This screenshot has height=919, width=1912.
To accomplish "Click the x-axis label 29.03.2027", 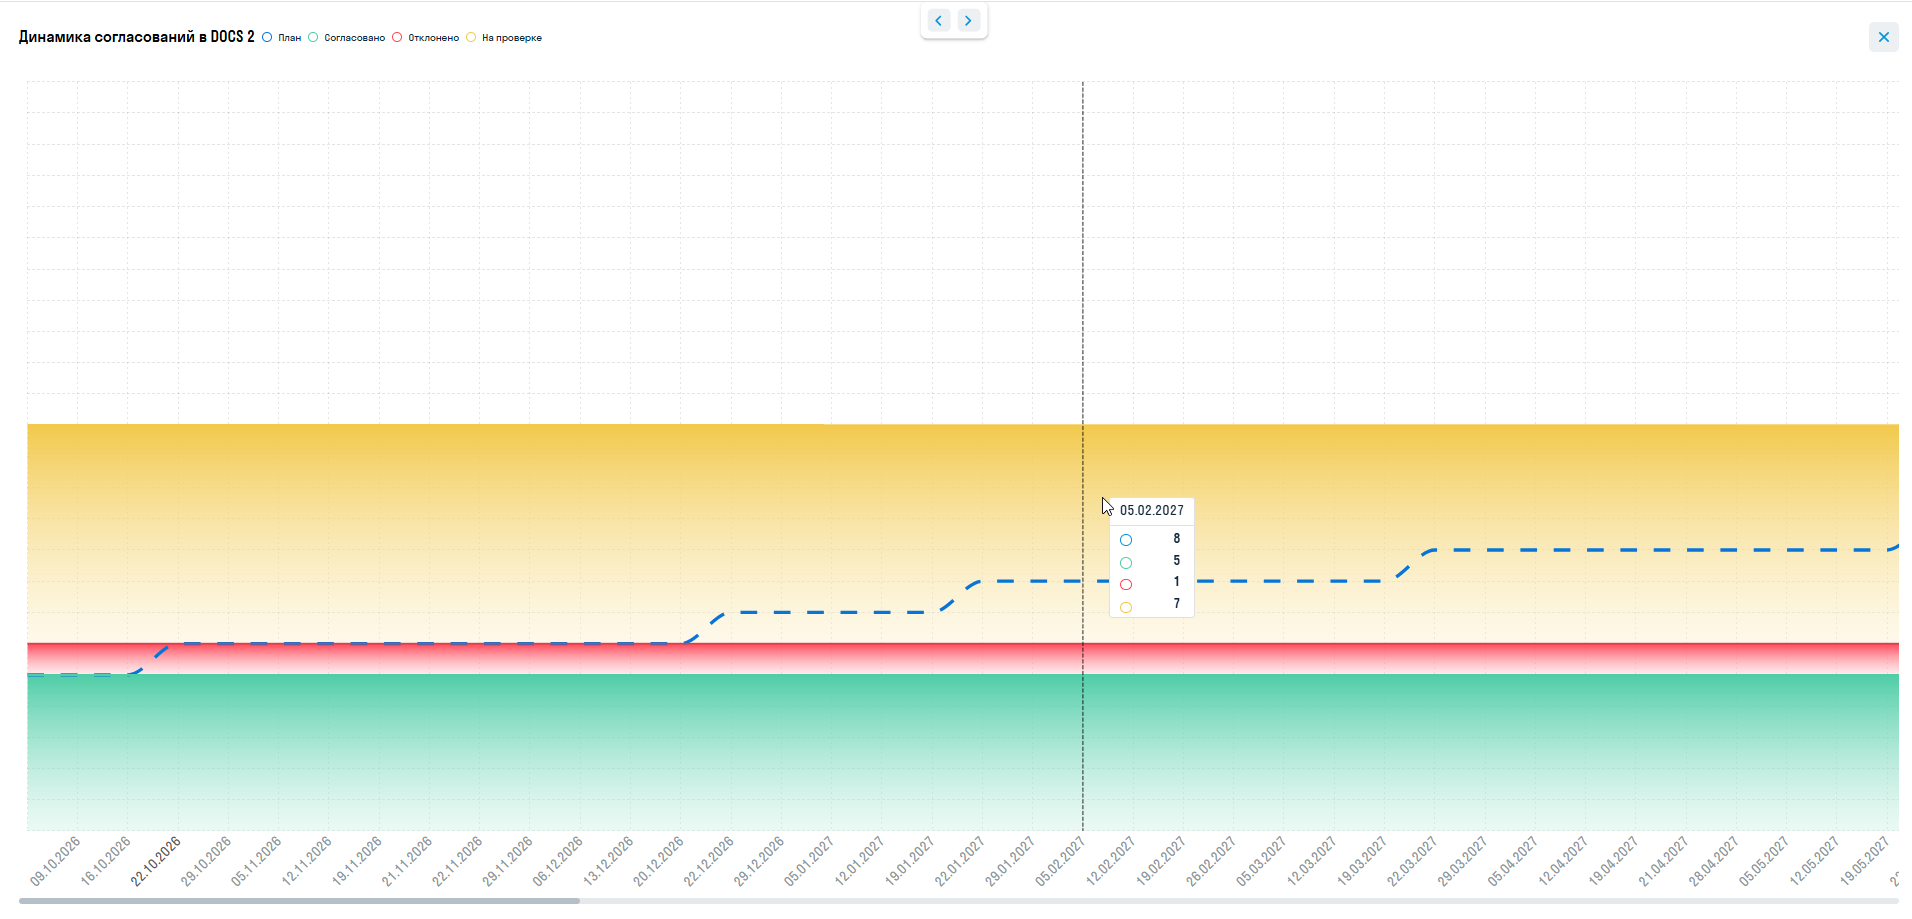I will click(1462, 861).
